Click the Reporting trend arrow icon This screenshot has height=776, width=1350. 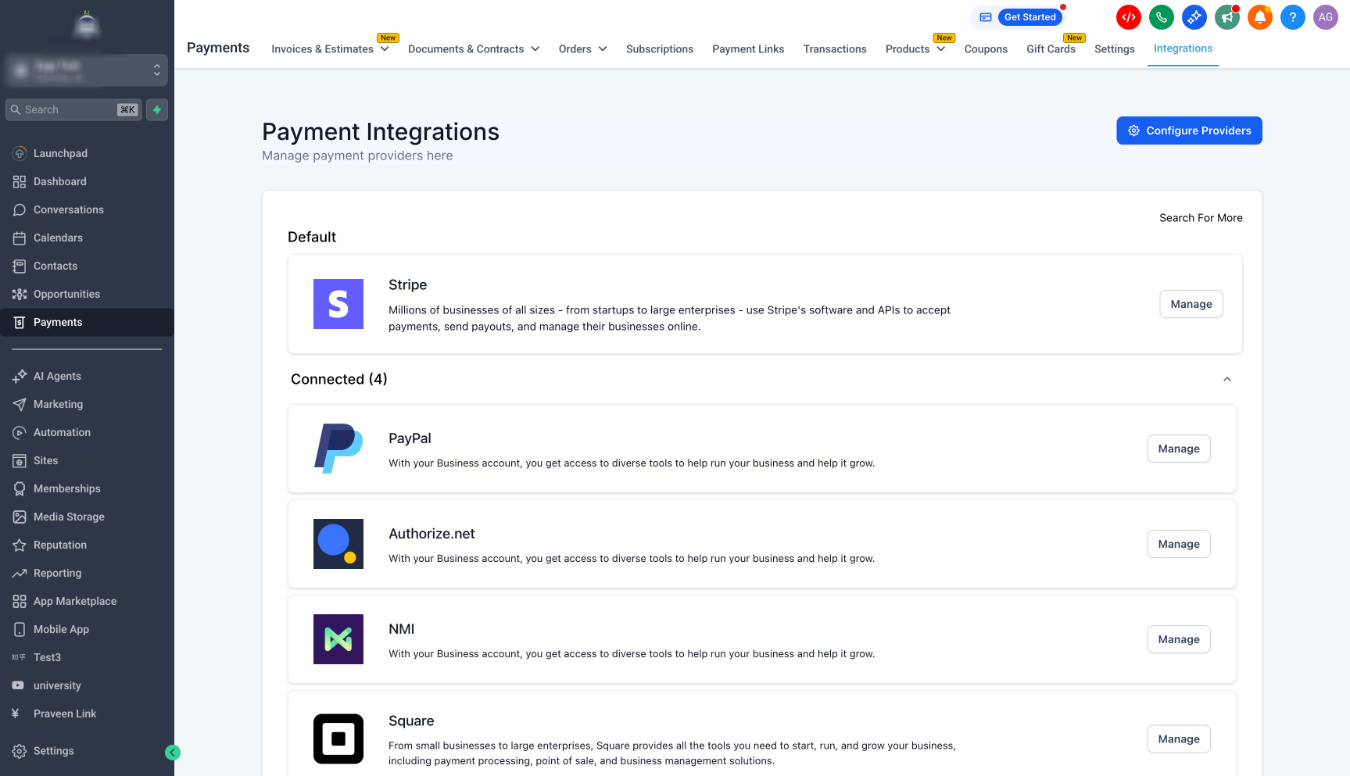click(19, 573)
